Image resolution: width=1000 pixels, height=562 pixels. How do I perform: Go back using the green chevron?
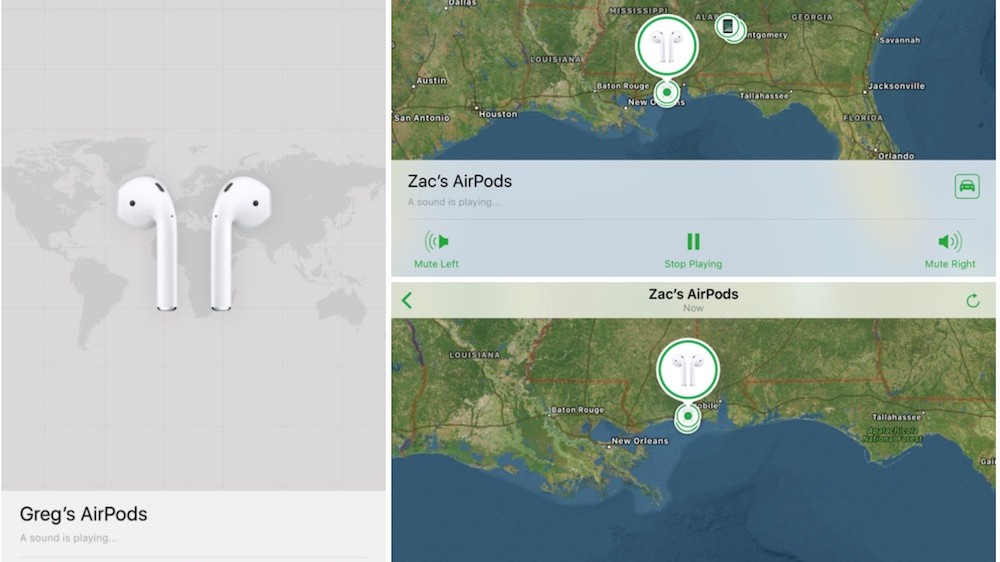coord(407,300)
